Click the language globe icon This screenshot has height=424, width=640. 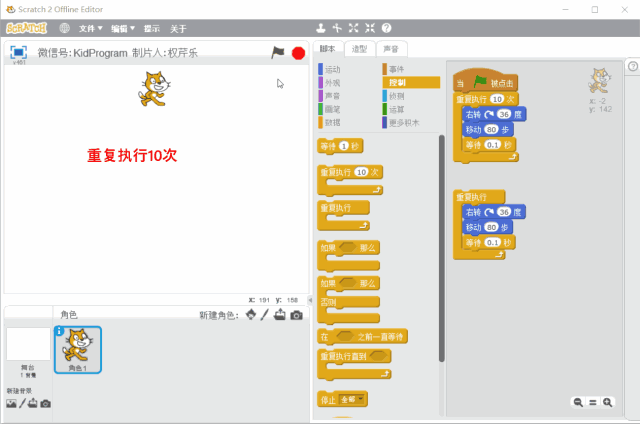click(x=65, y=28)
